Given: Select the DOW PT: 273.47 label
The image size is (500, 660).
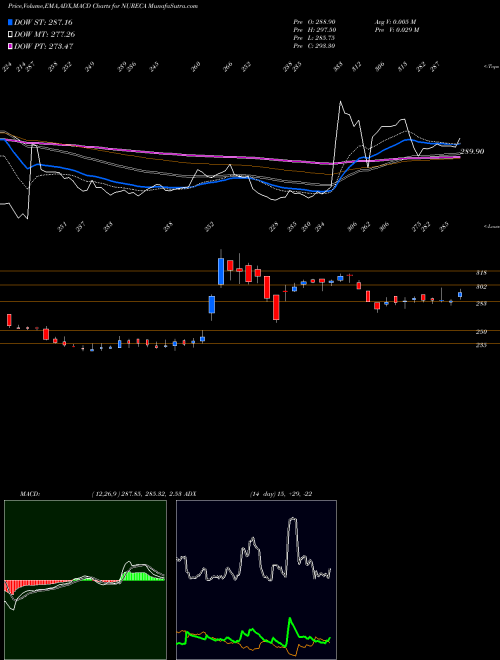Looking at the screenshot, I should pos(44,46).
